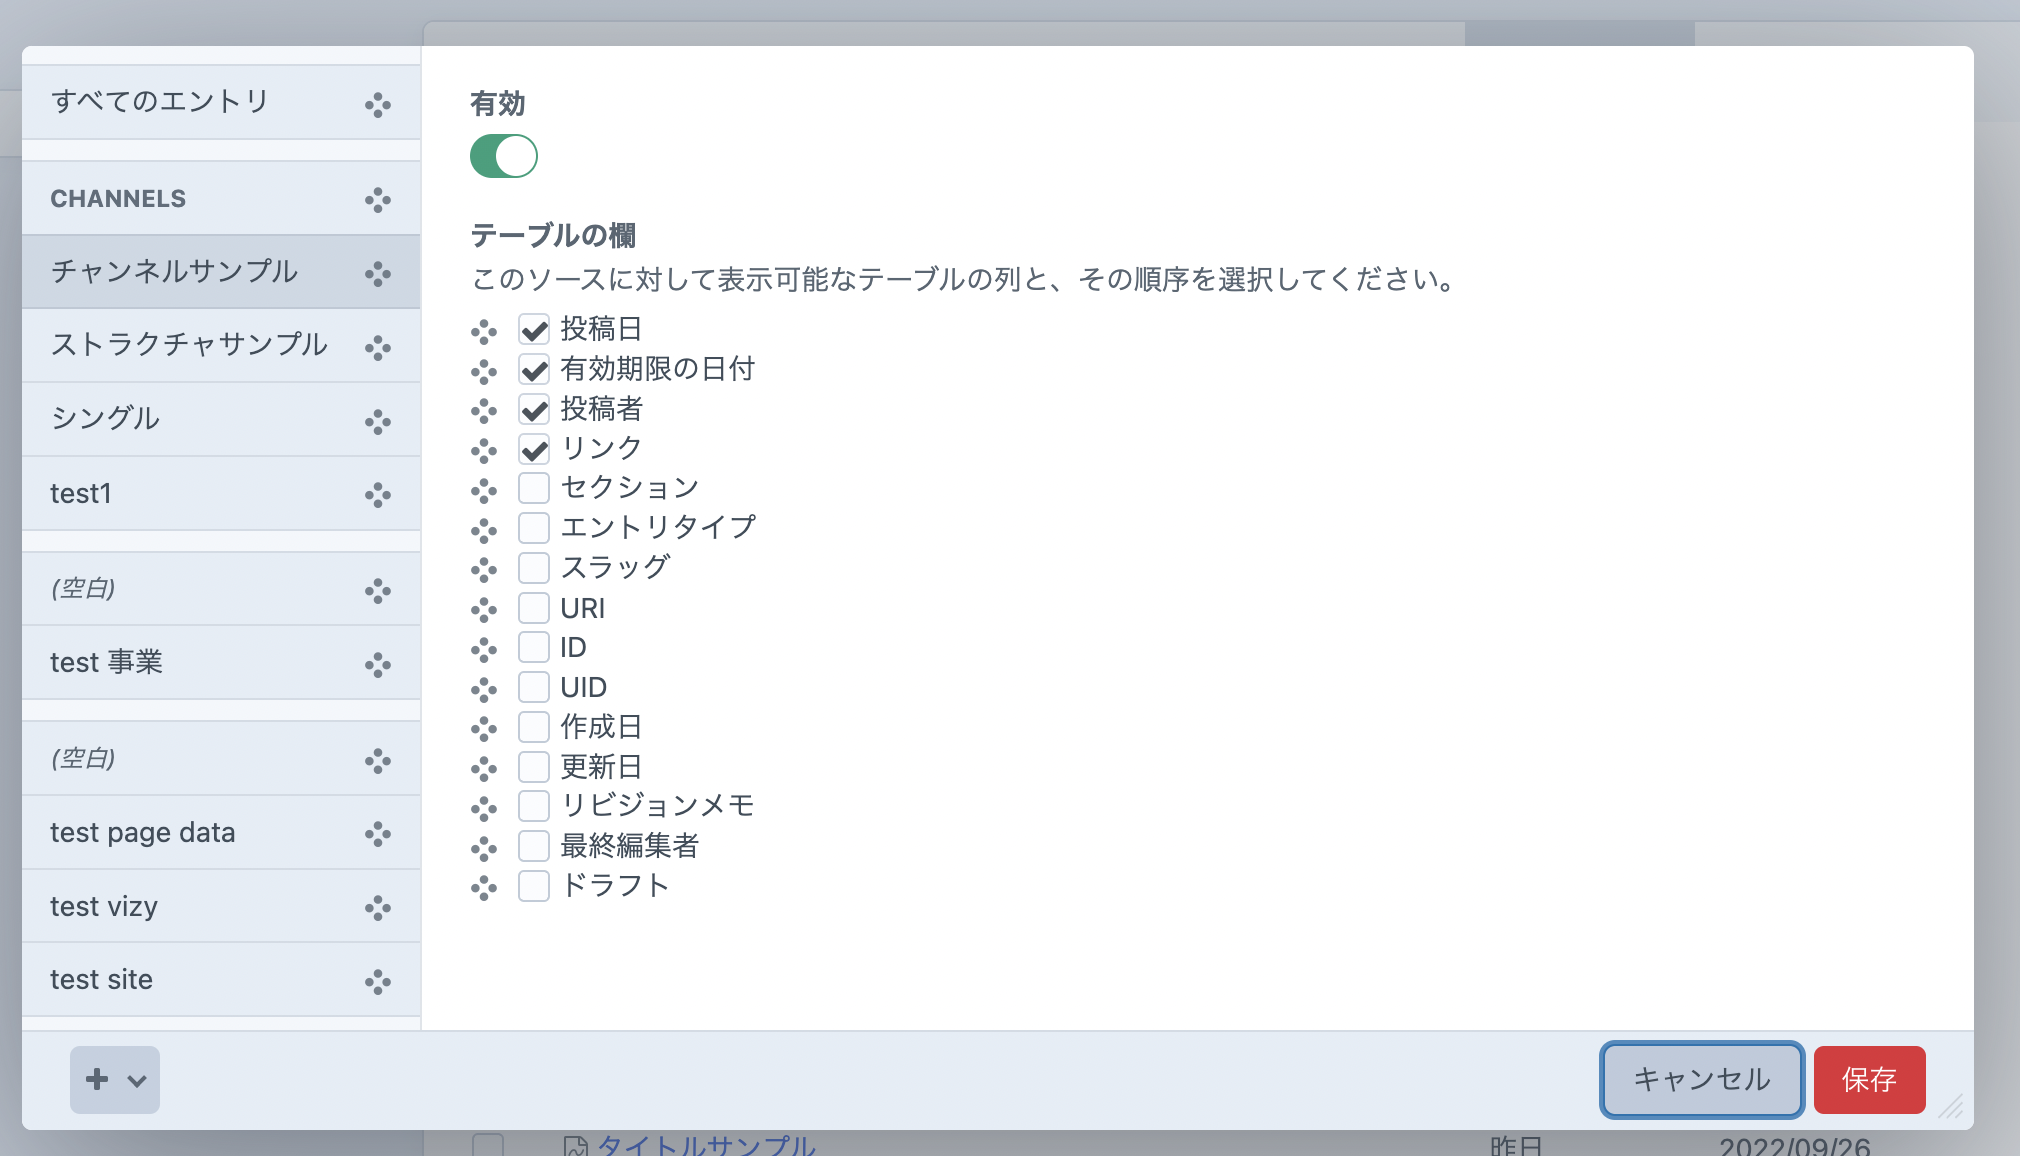Click the reorder icon next to test1
2020x1156 pixels.
pos(378,494)
